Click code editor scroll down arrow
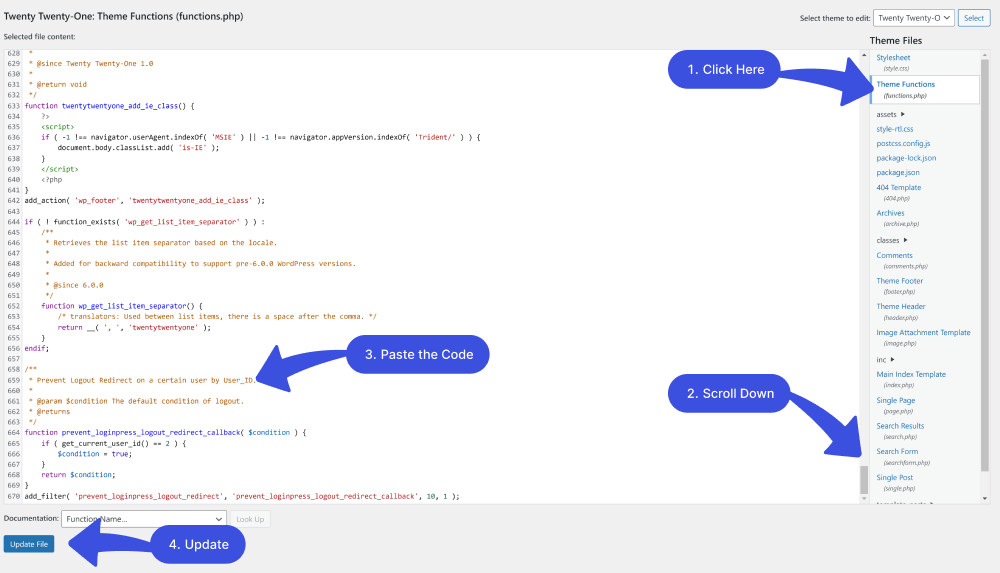The image size is (1000, 573). click(864, 498)
